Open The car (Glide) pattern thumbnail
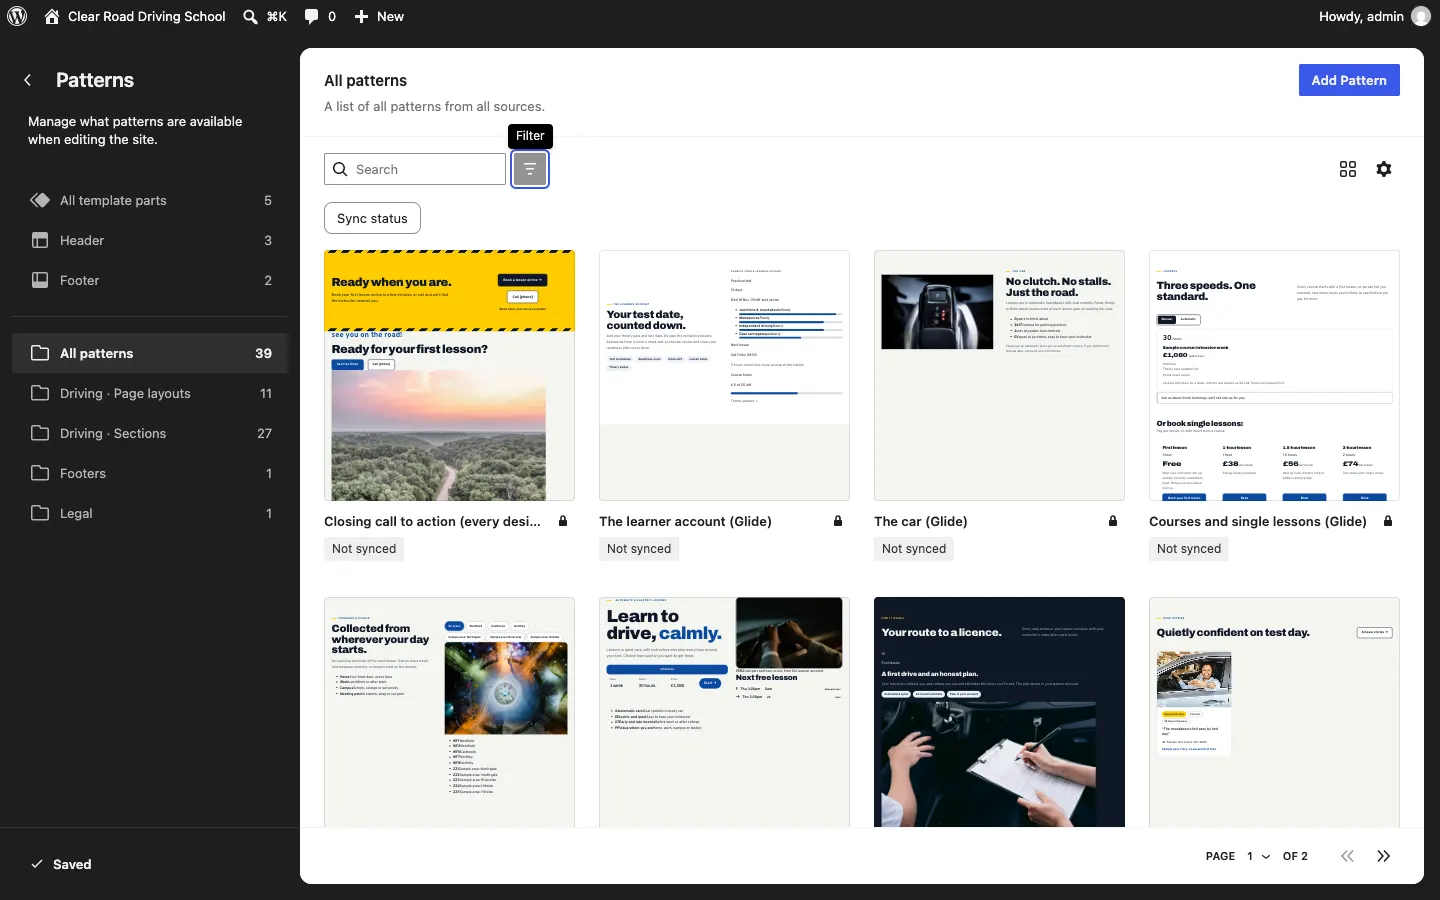 [x=999, y=375]
